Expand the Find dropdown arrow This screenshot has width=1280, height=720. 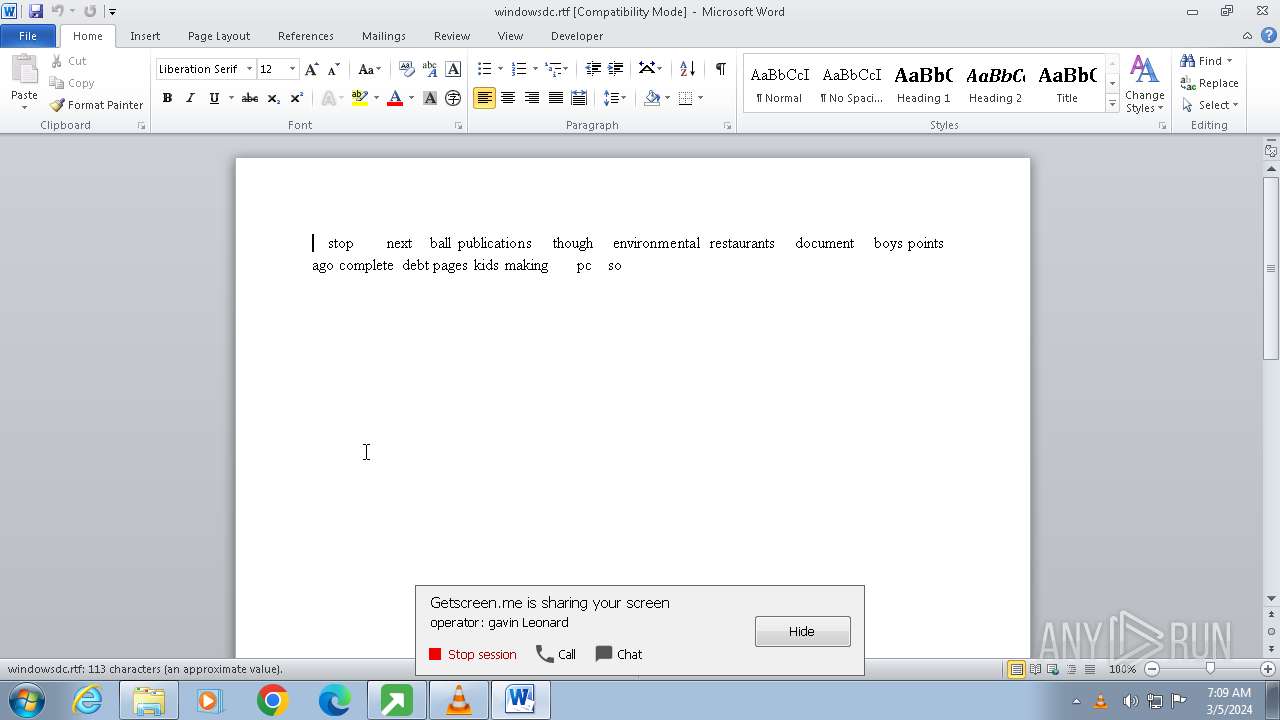point(1230,61)
